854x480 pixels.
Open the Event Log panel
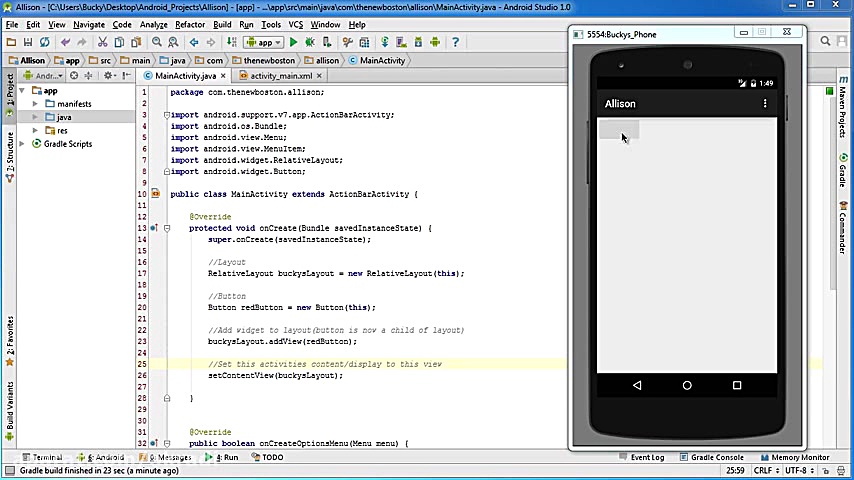[x=642, y=457]
